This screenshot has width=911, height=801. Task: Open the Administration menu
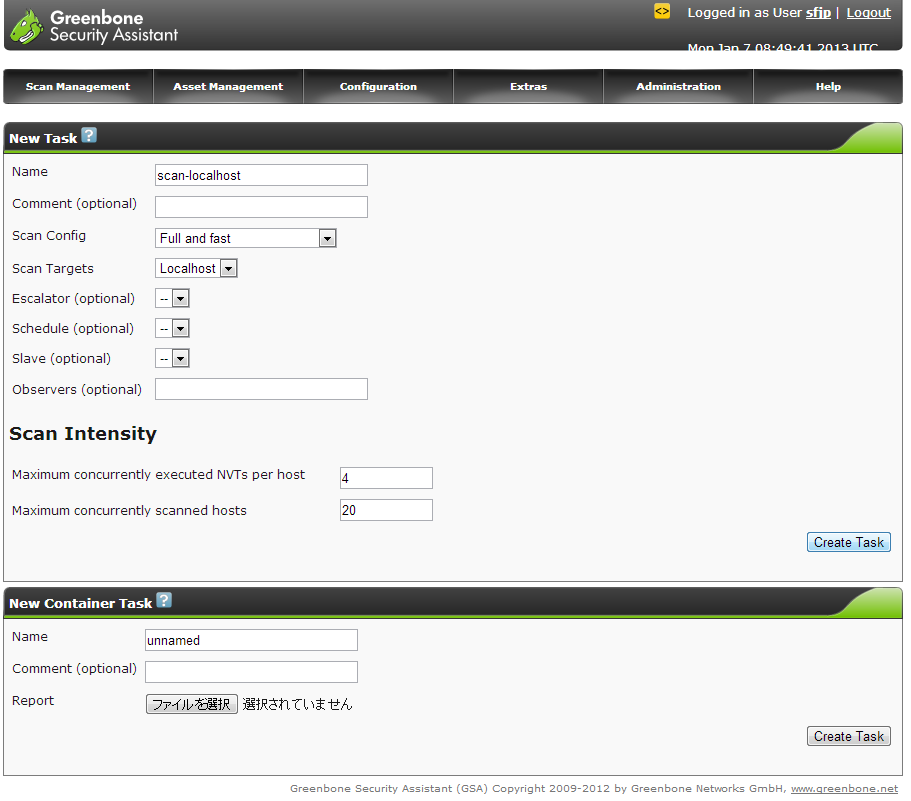pyautogui.click(x=678, y=87)
